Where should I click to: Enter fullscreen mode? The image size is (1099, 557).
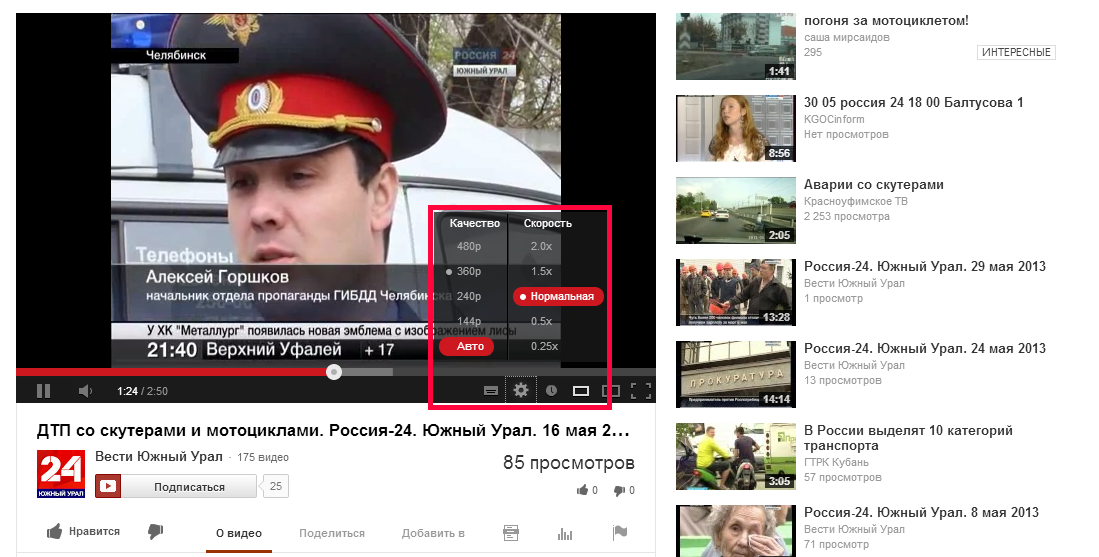[x=641, y=391]
